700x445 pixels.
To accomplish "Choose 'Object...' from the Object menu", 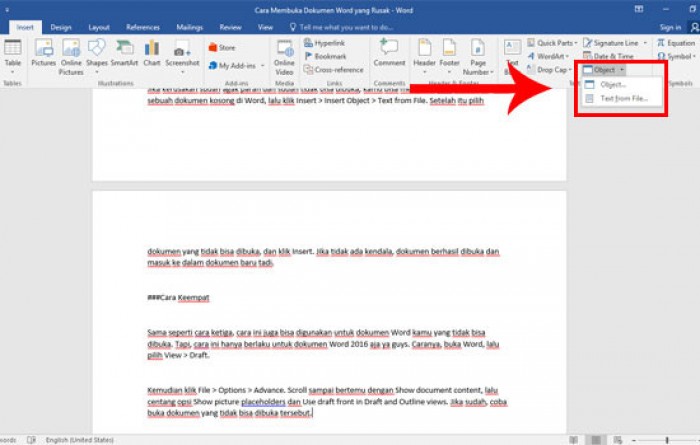I will point(621,84).
